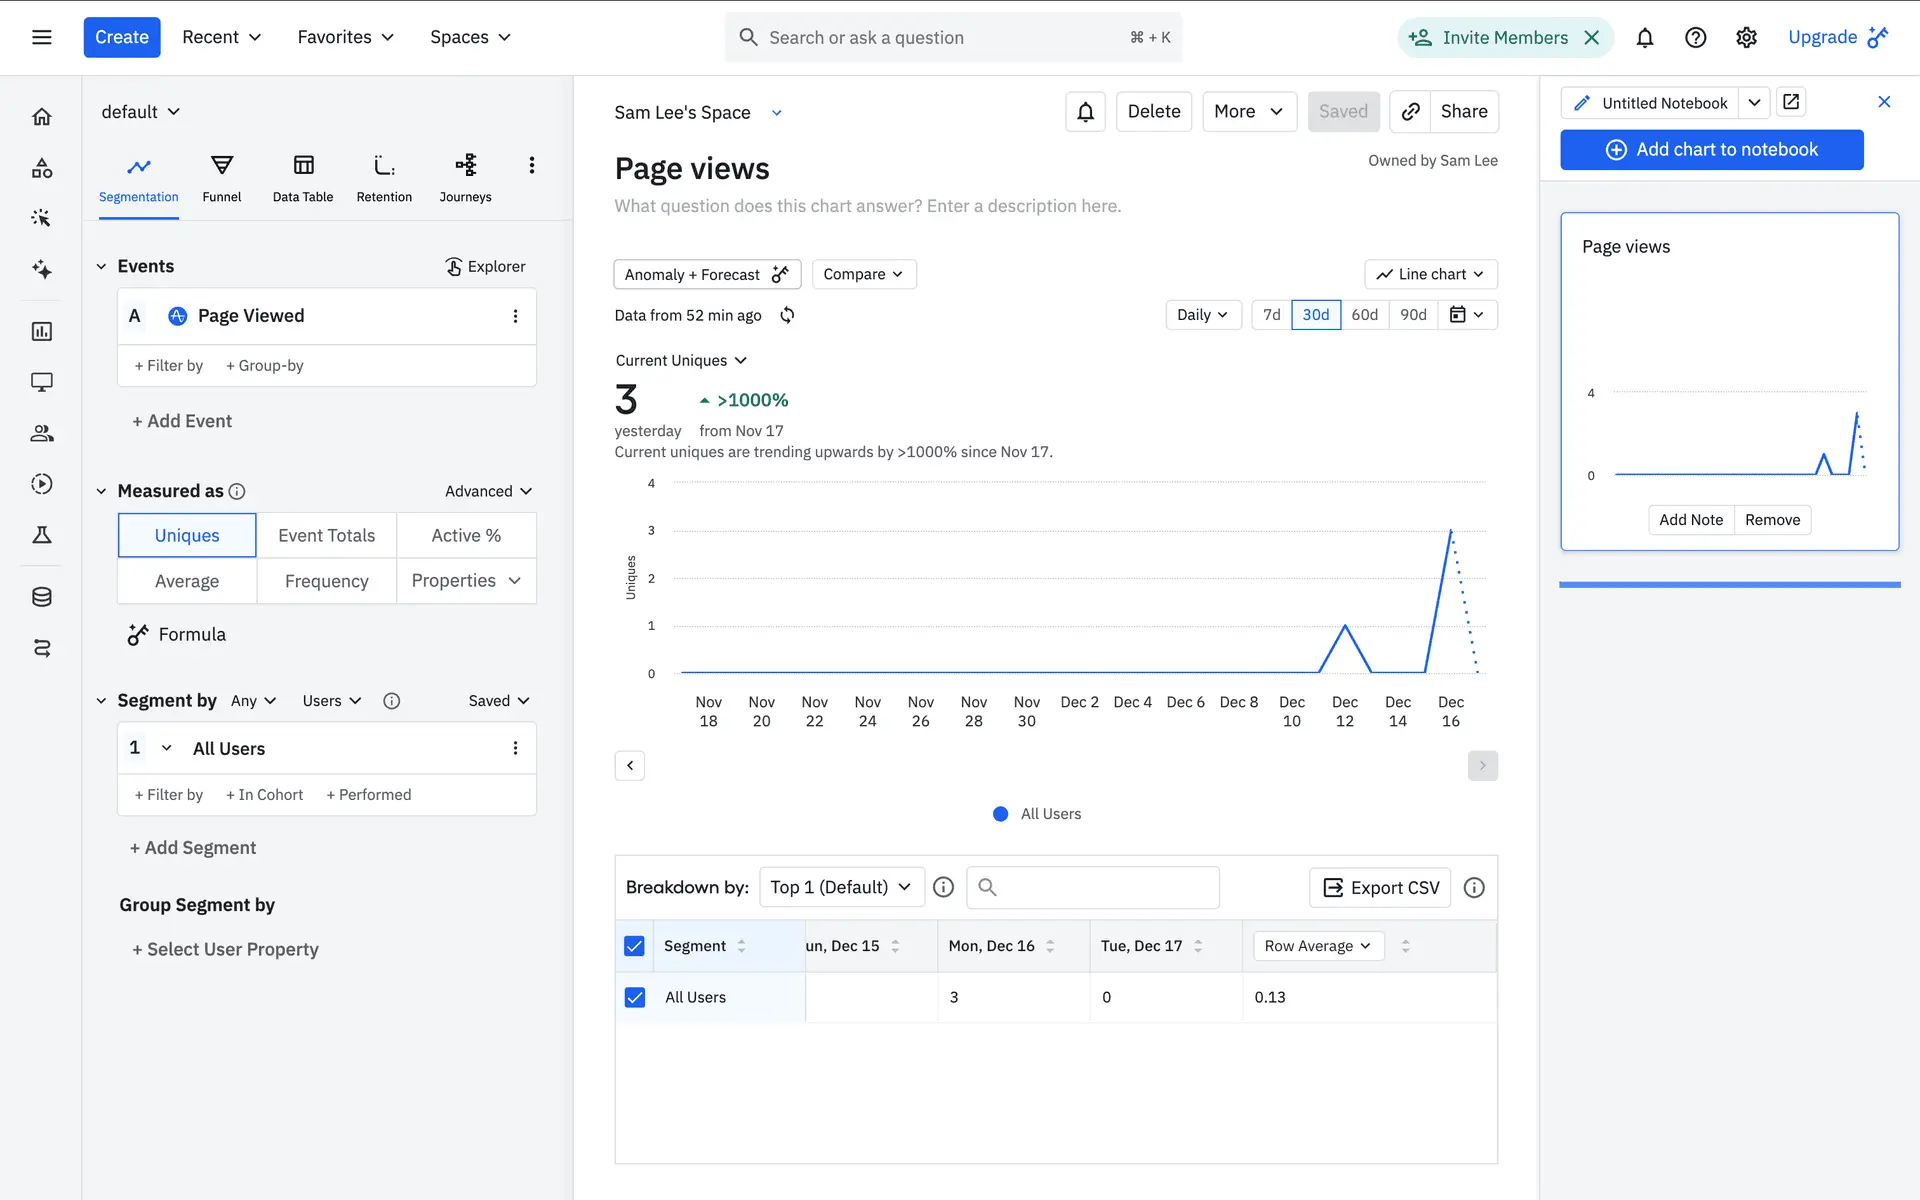1920x1200 pixels.
Task: Toggle the Segment header checkbox
Action: (634, 946)
